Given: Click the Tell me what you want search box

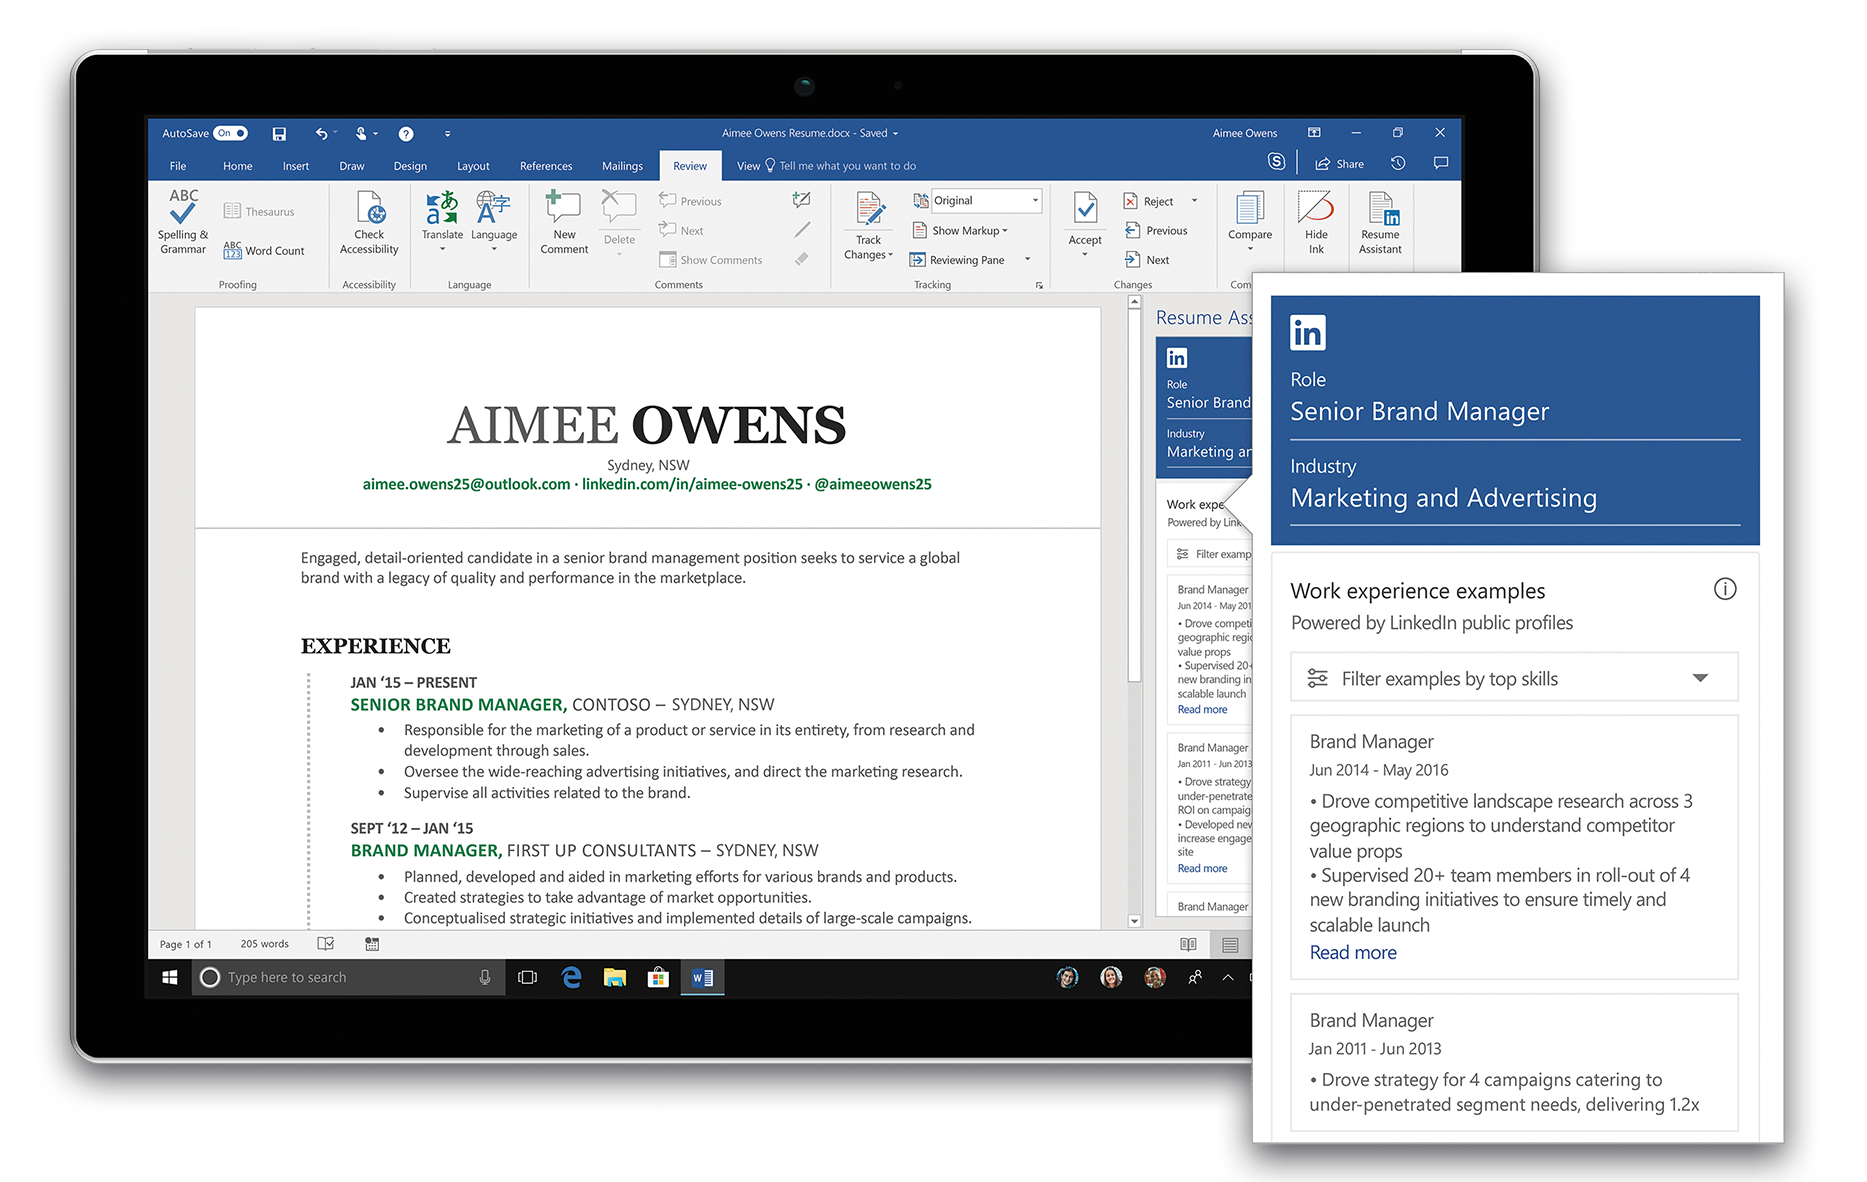Looking at the screenshot, I should tap(841, 166).
